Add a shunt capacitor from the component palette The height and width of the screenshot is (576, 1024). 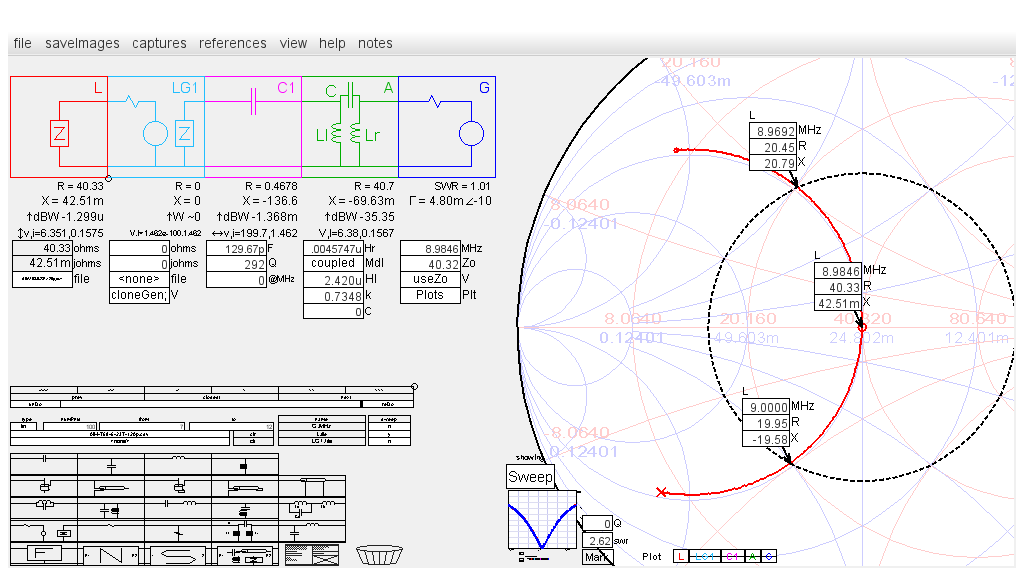[111, 465]
